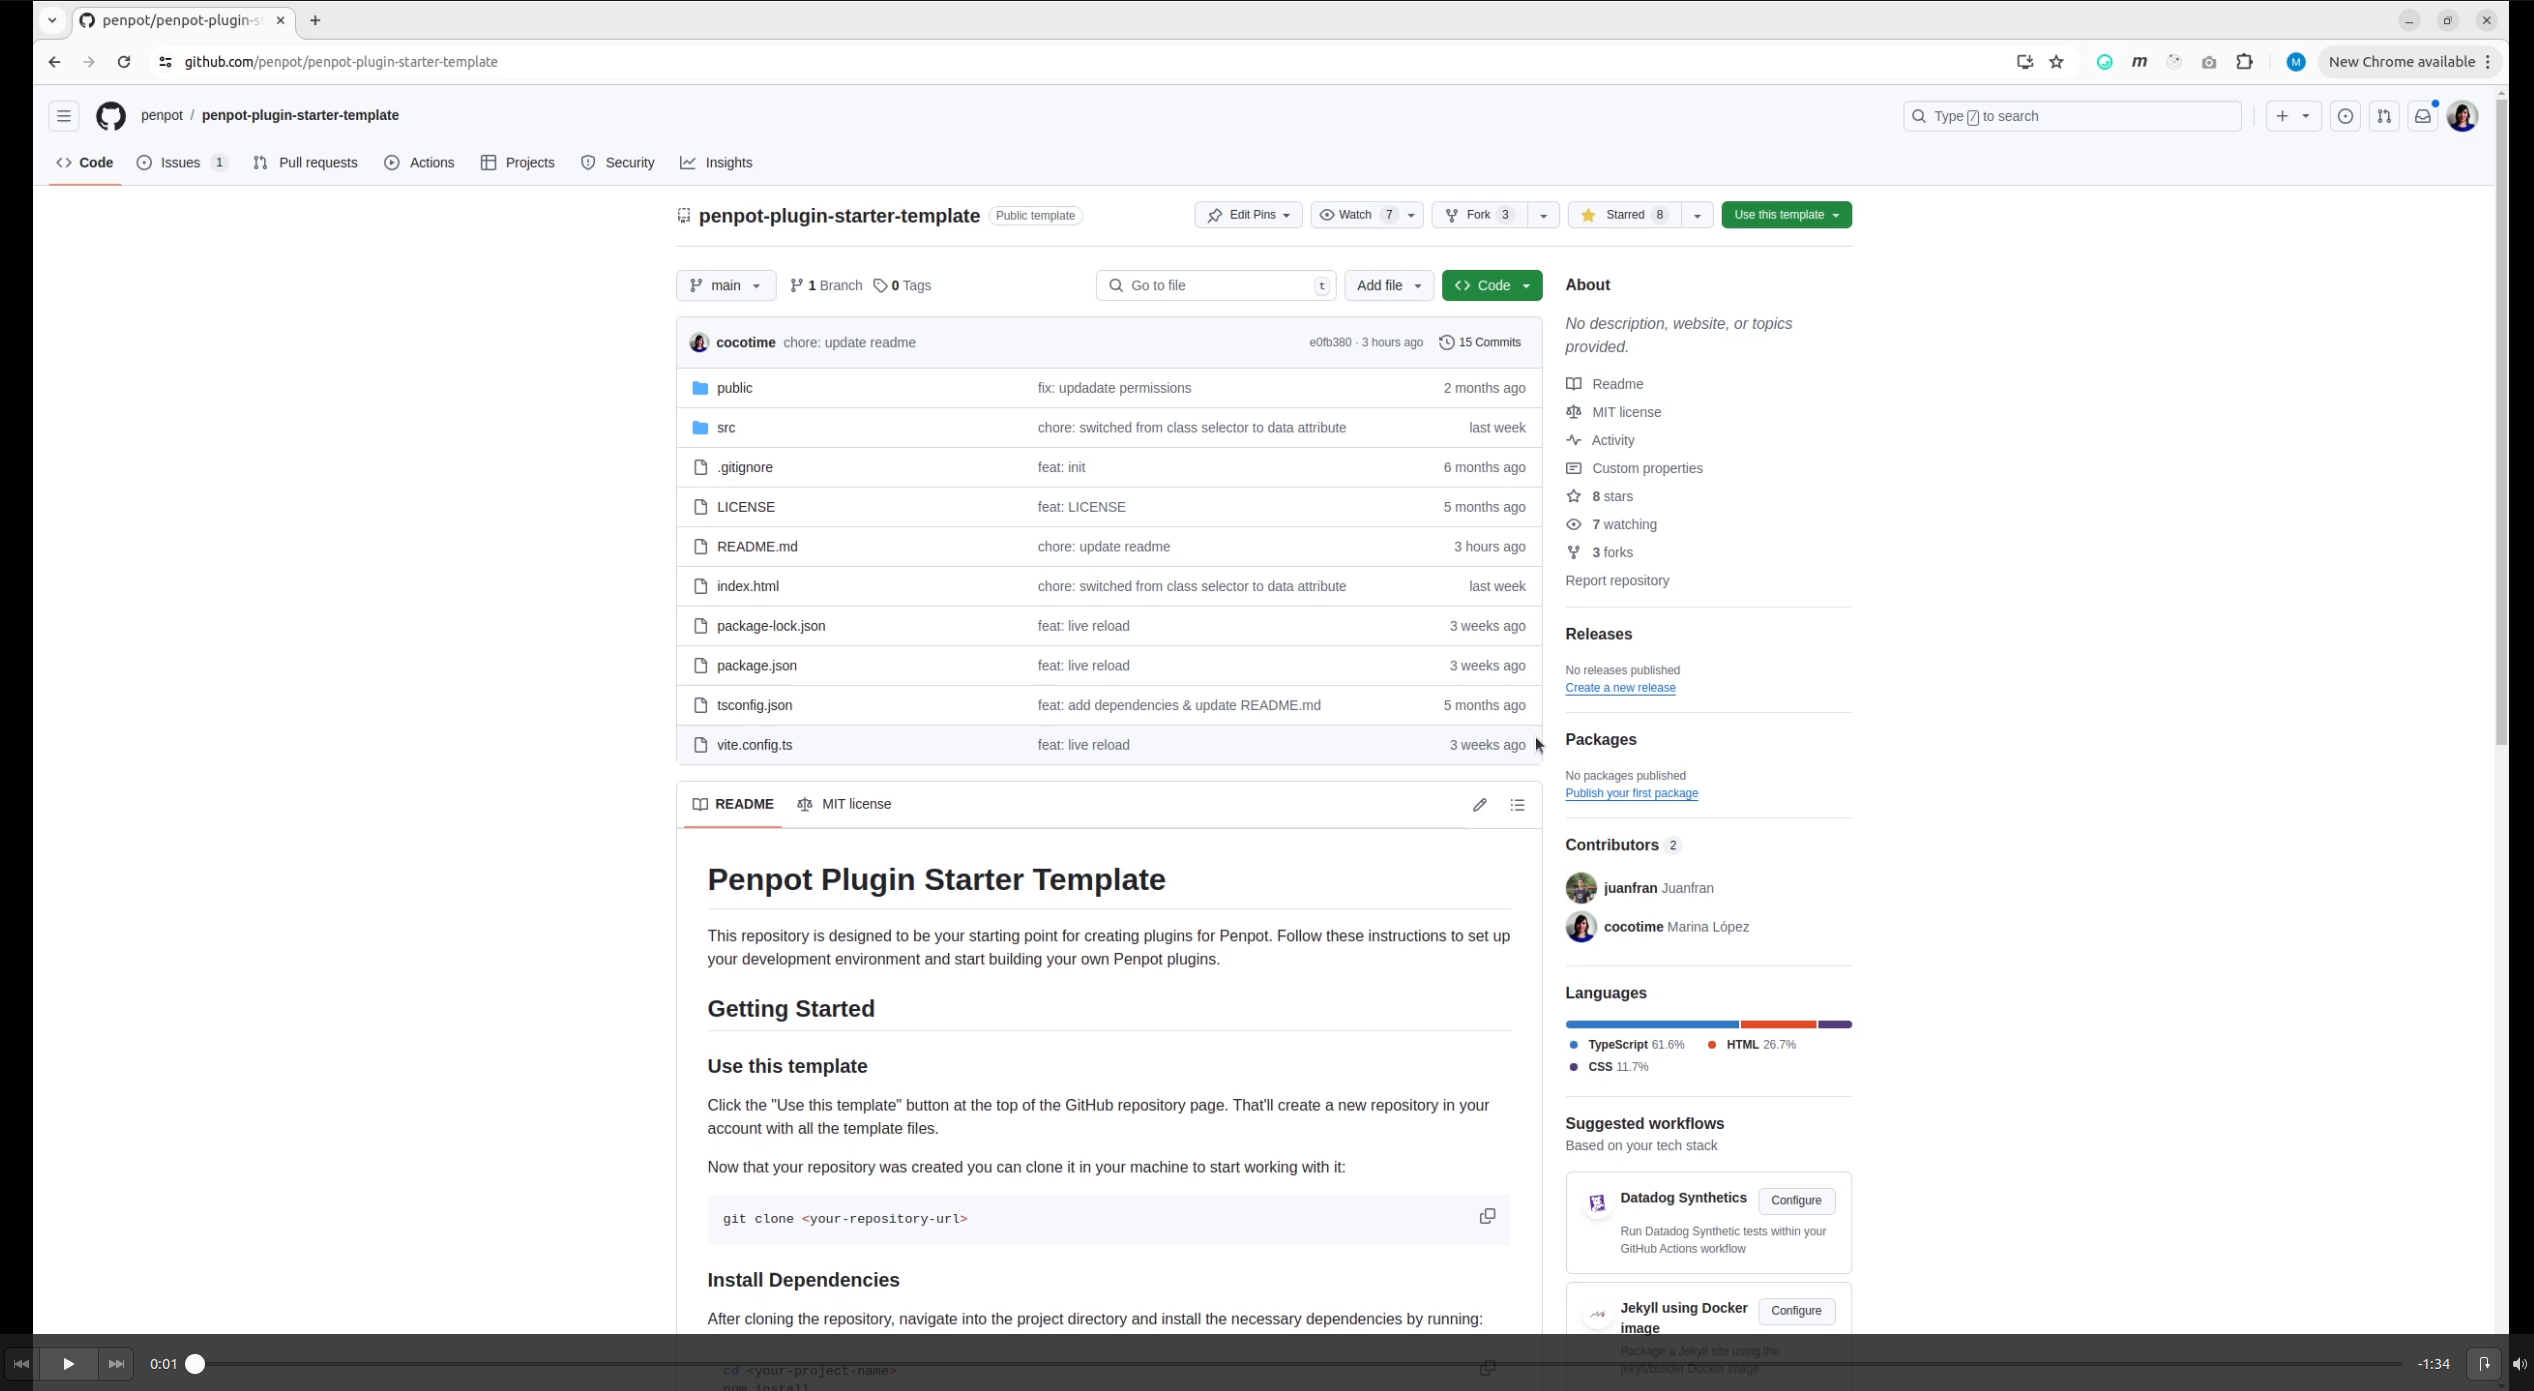Toggle the Watch dropdown notification options
Screen dimensions: 2534x1391
pyautogui.click(x=1411, y=214)
